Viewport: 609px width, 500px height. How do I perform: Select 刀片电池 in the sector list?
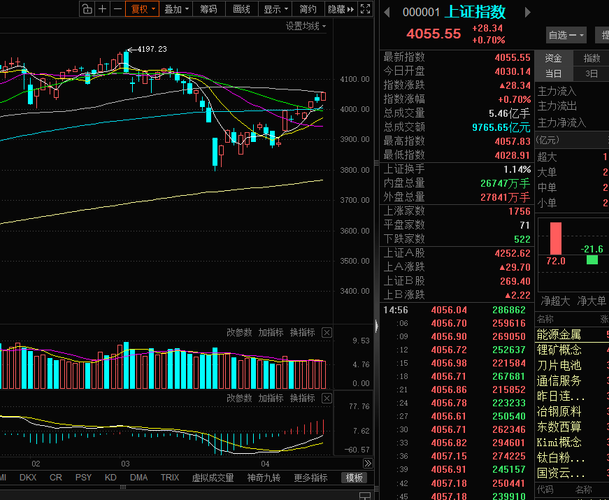[x=559, y=366]
